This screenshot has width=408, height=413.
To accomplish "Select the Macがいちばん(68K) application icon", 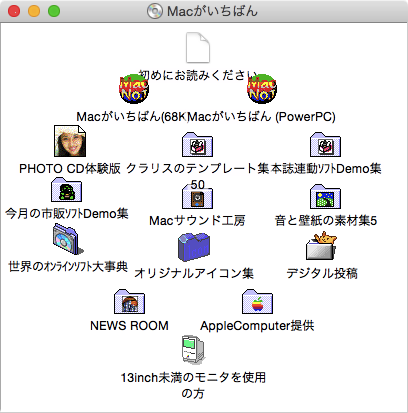I will pos(134,89).
